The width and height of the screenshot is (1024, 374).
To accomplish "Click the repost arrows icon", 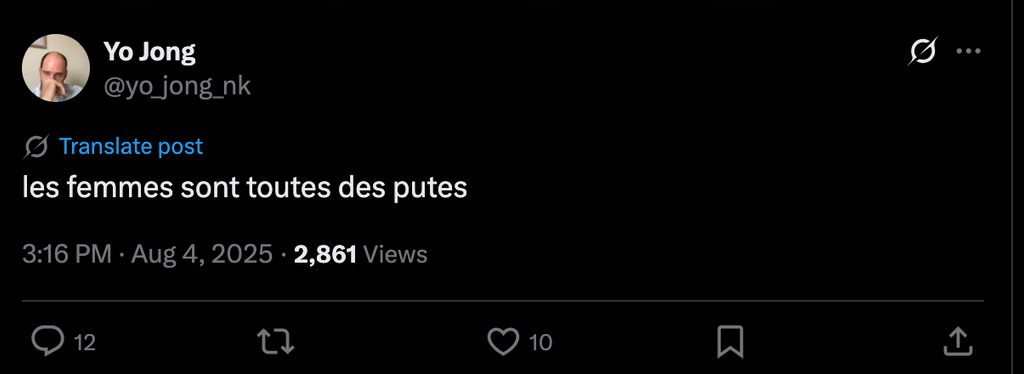I will [275, 342].
